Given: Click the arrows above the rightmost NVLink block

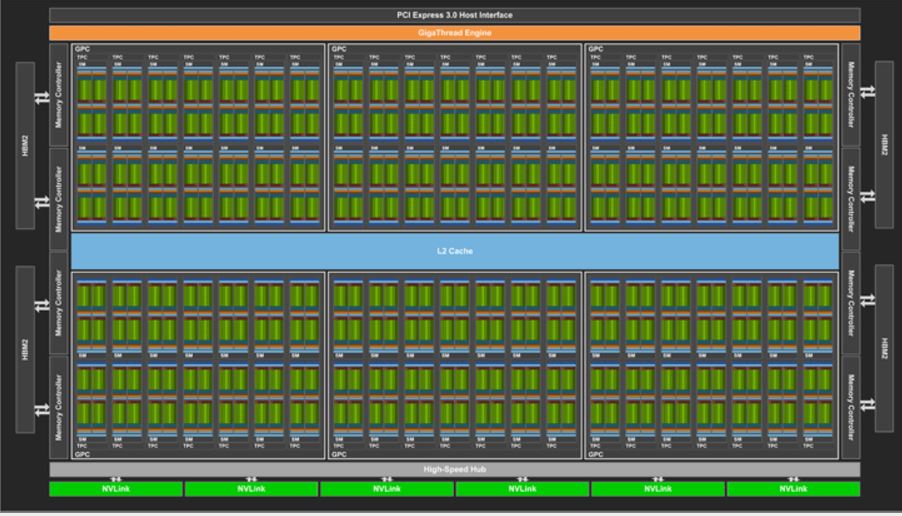Looking at the screenshot, I should pyautogui.click(x=793, y=479).
